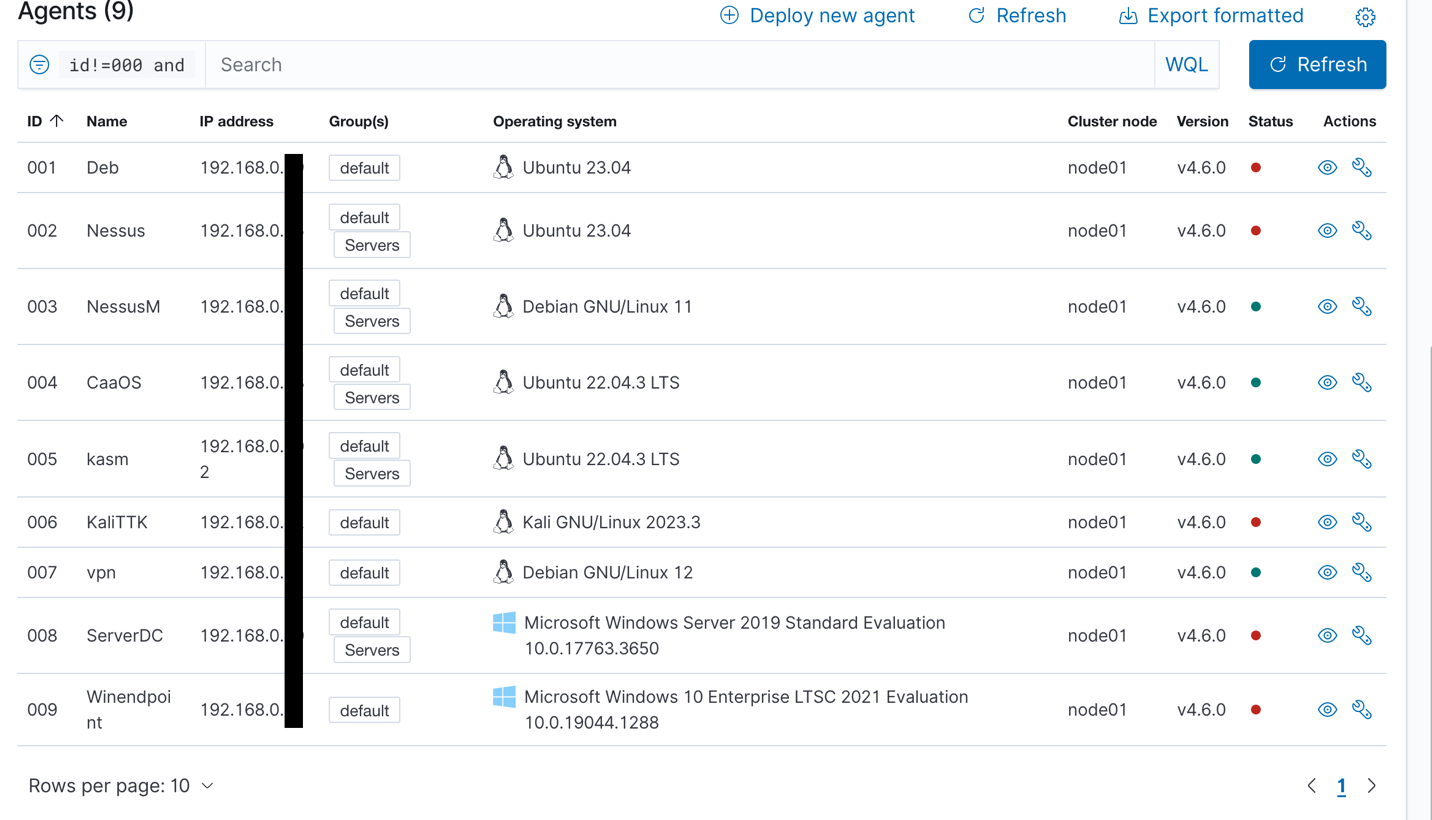Sort by Name column header

pos(107,121)
